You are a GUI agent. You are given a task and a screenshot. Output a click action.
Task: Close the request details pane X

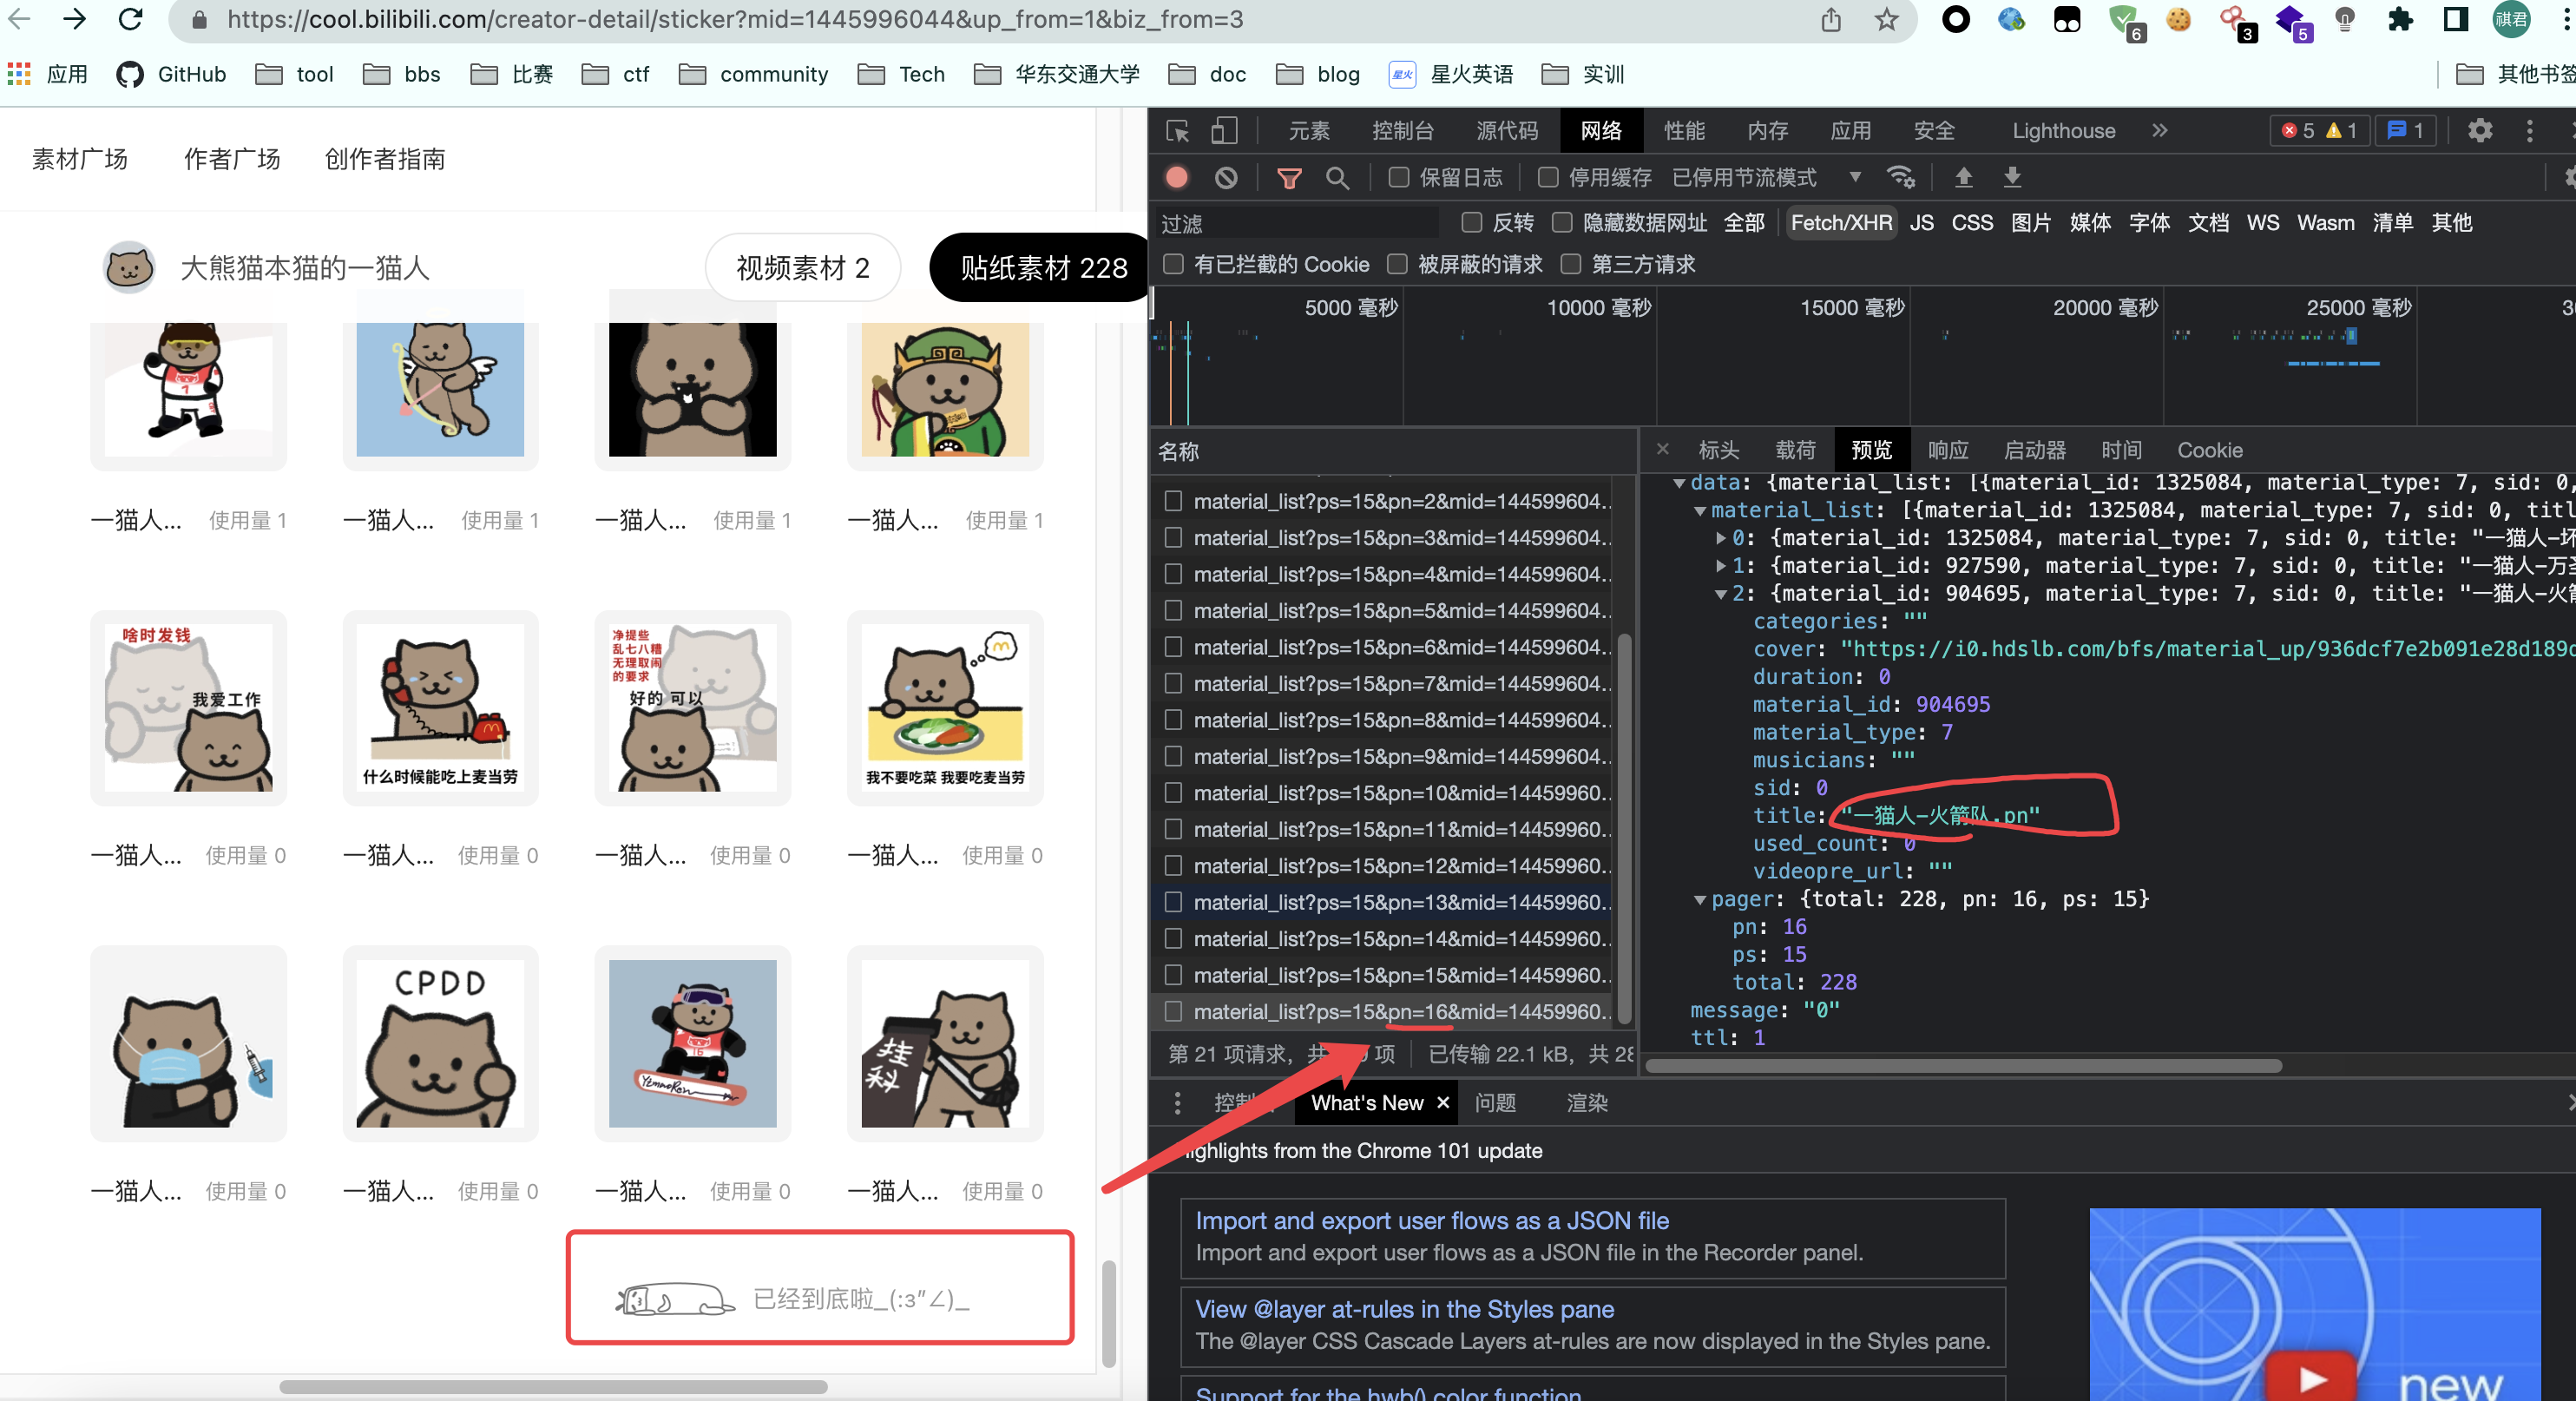tap(1662, 449)
